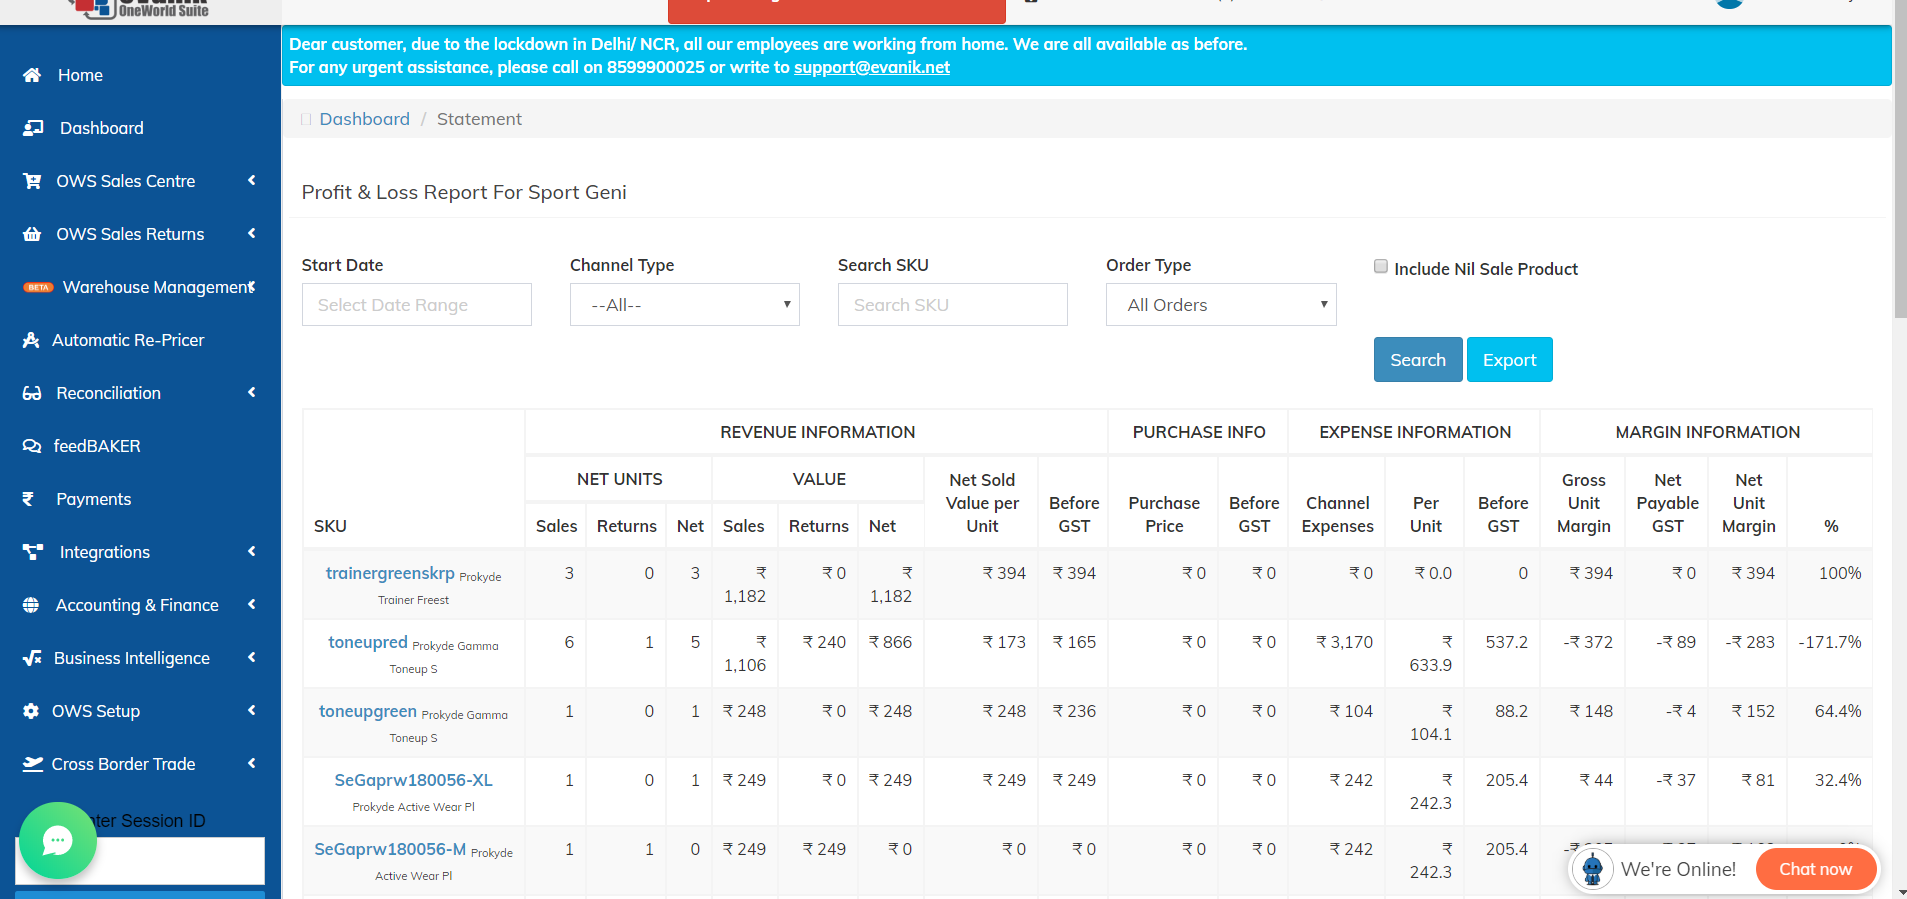Click the OWS Setup gear icon
The width and height of the screenshot is (1907, 899).
[x=31, y=711]
